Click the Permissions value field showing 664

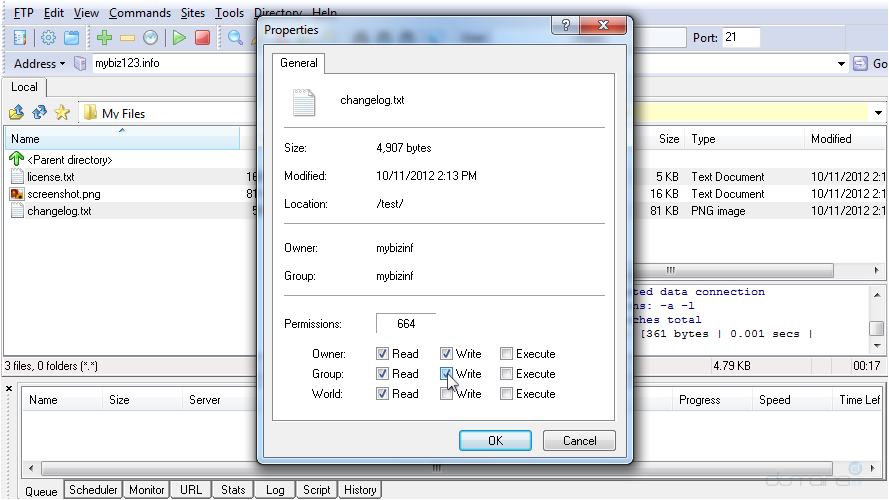click(406, 324)
